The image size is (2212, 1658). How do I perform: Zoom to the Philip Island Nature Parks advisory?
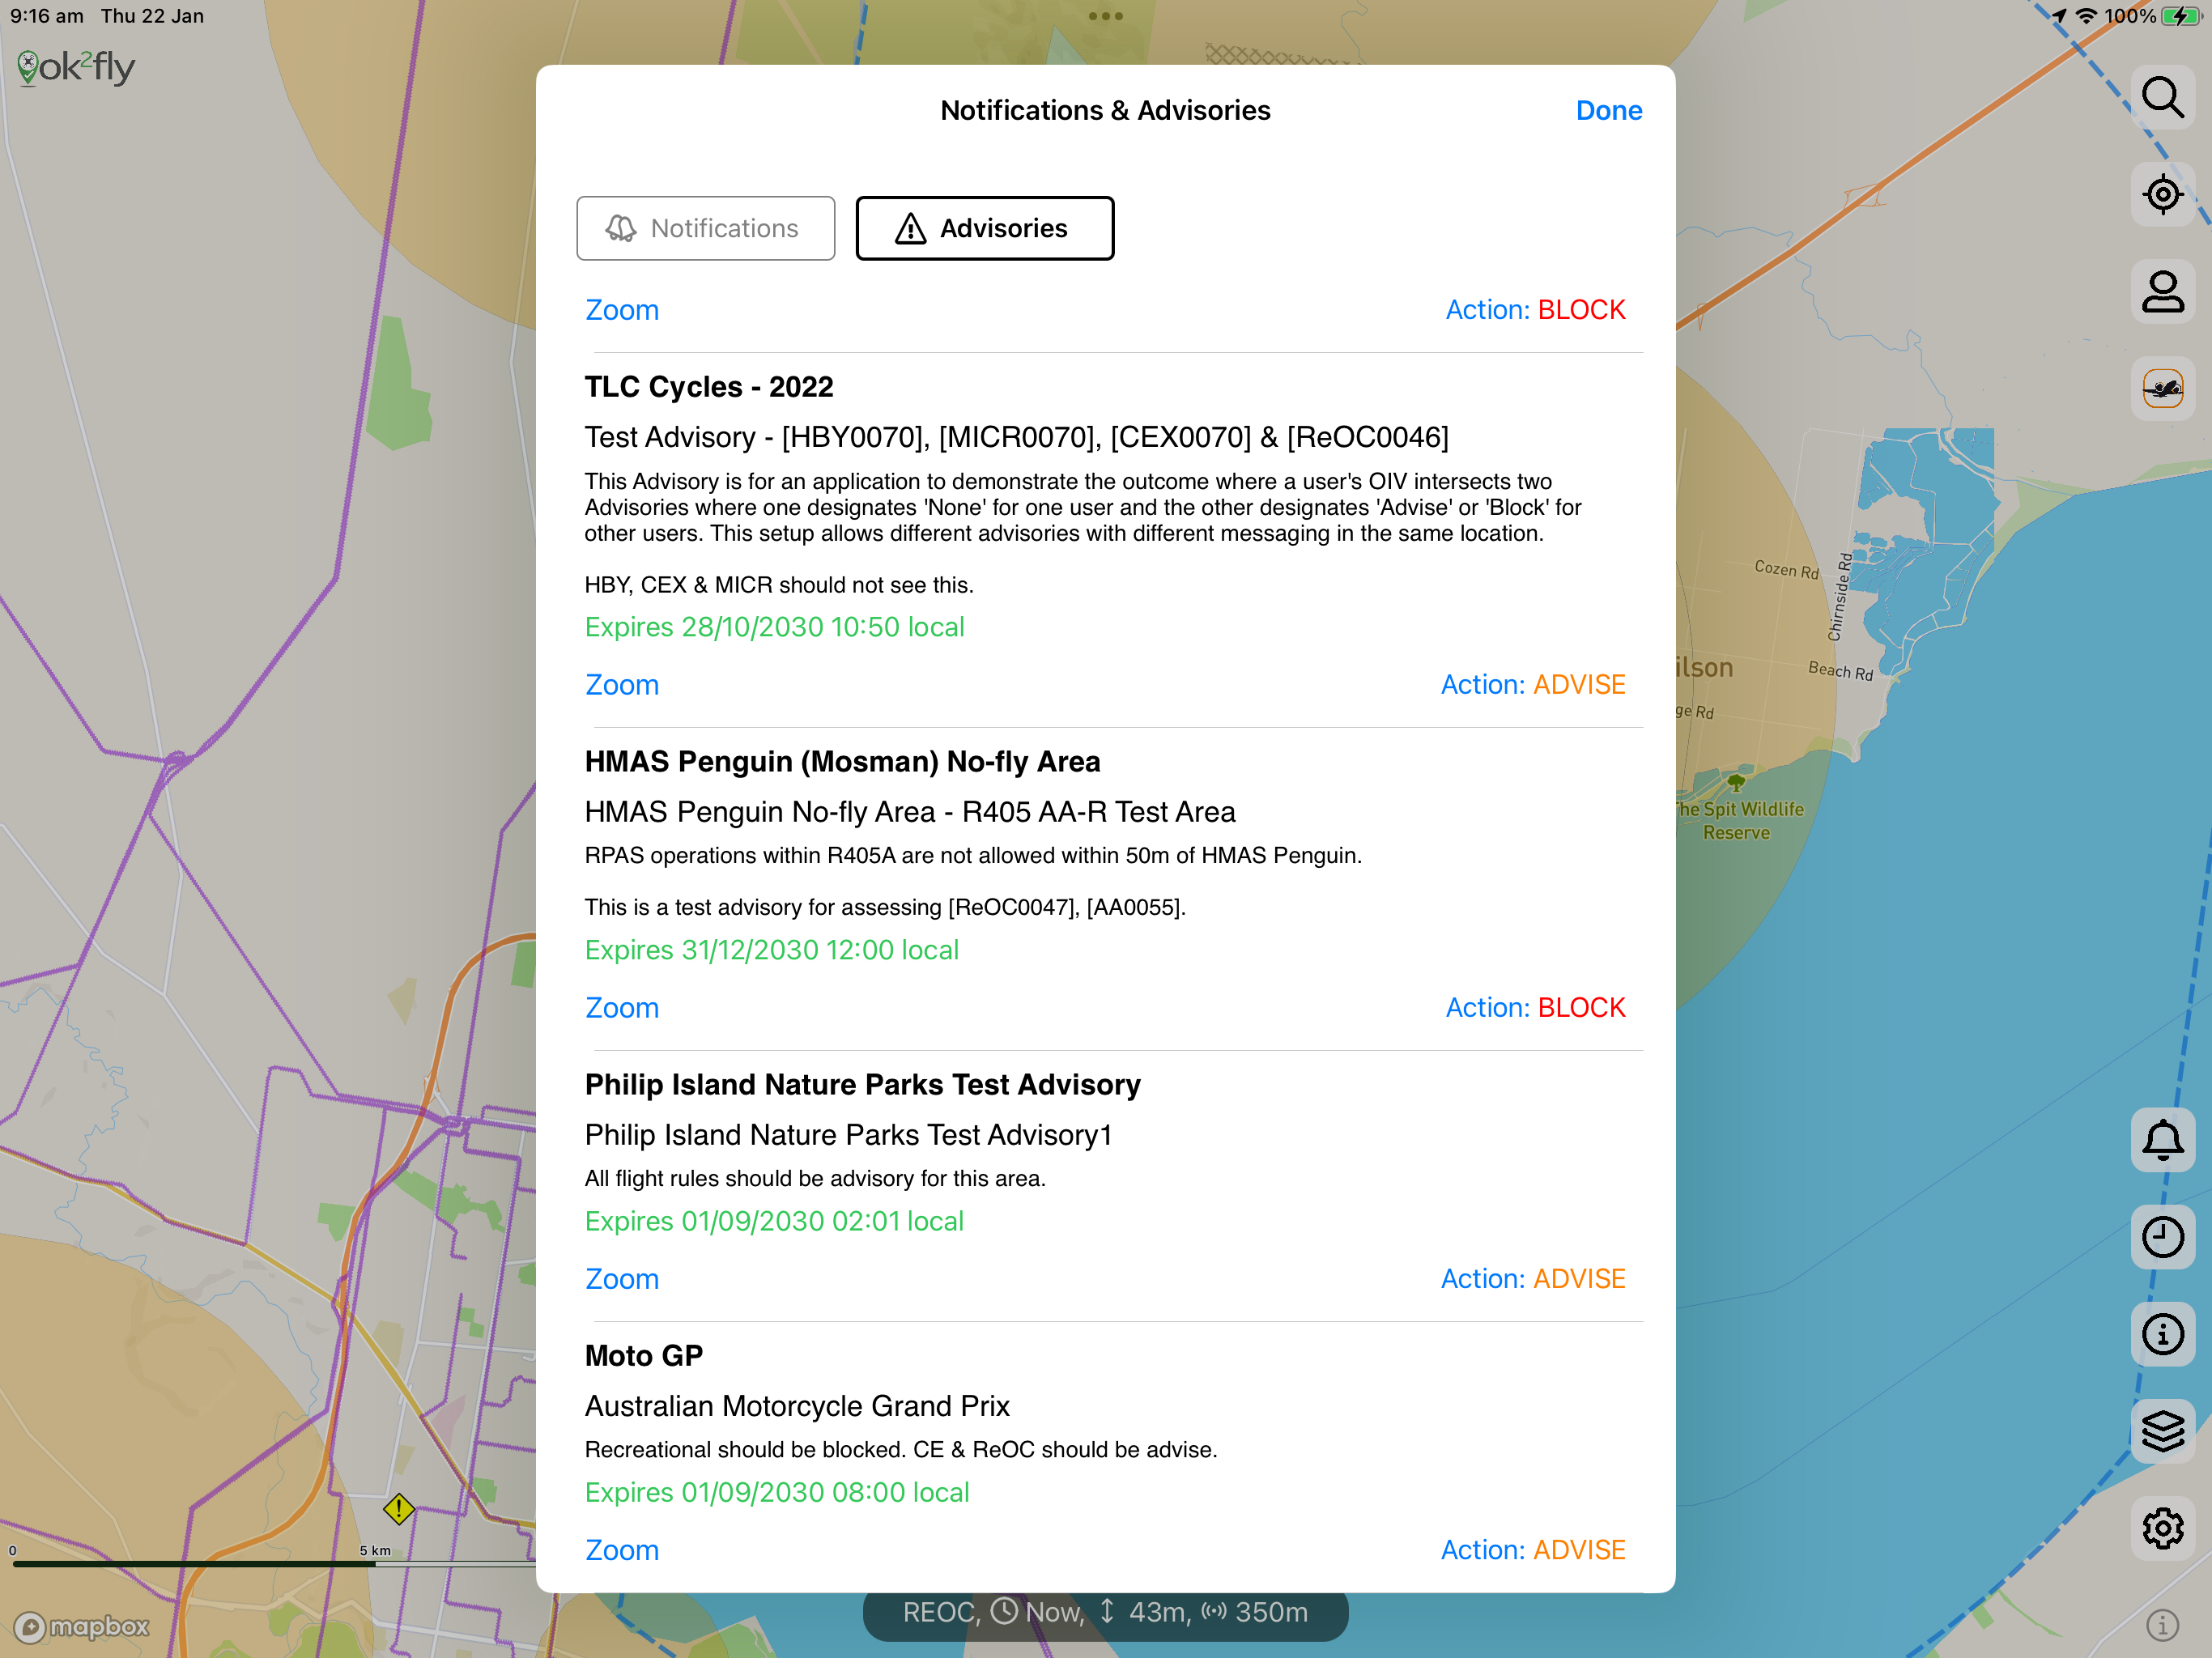coord(622,1279)
